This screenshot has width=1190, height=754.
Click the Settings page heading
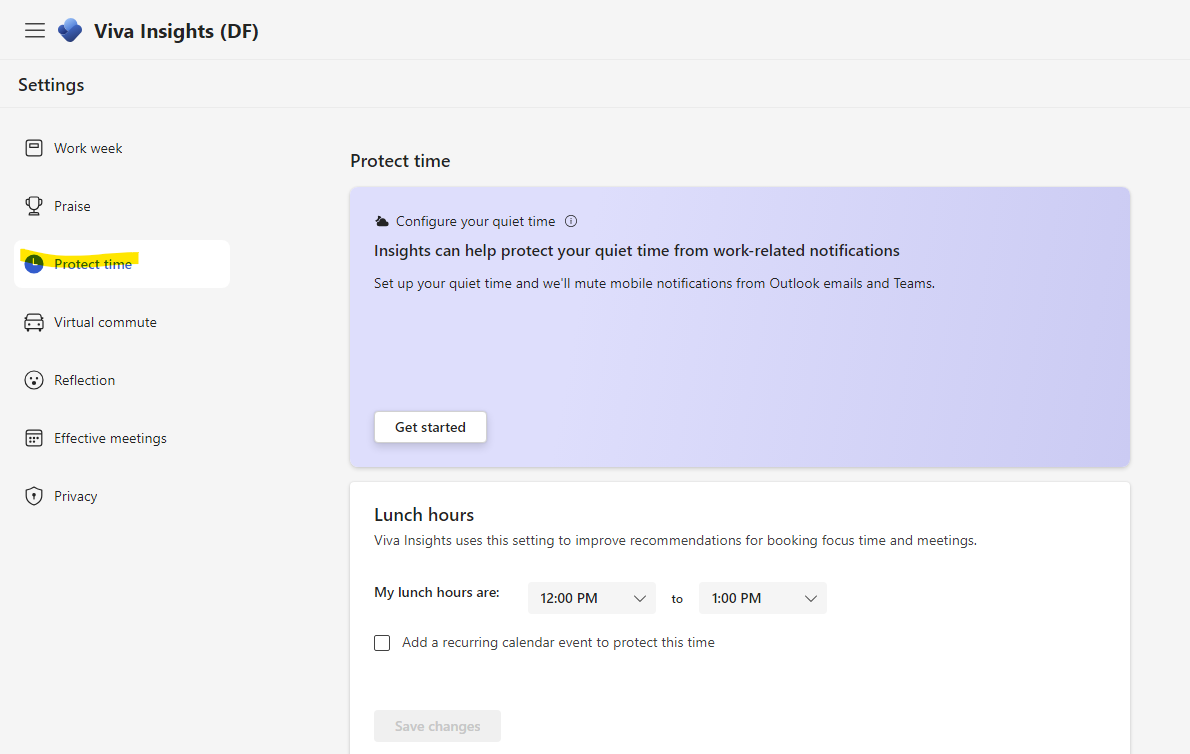pyautogui.click(x=51, y=85)
